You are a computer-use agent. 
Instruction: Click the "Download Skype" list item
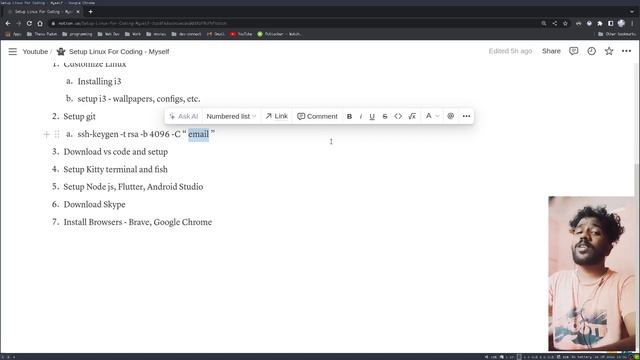click(94, 204)
